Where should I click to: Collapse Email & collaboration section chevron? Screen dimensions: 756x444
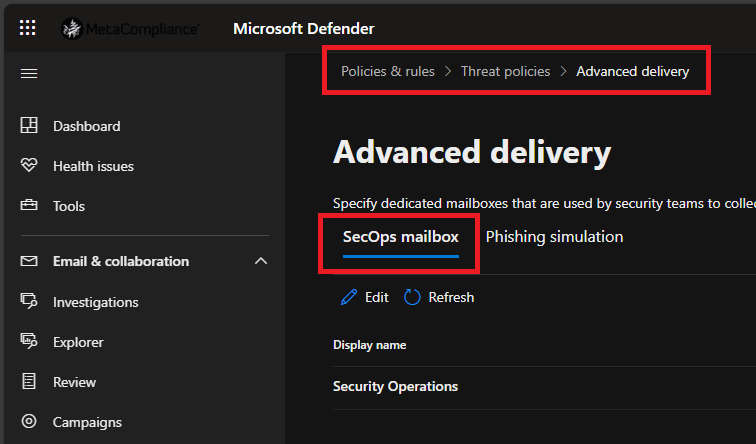261,261
